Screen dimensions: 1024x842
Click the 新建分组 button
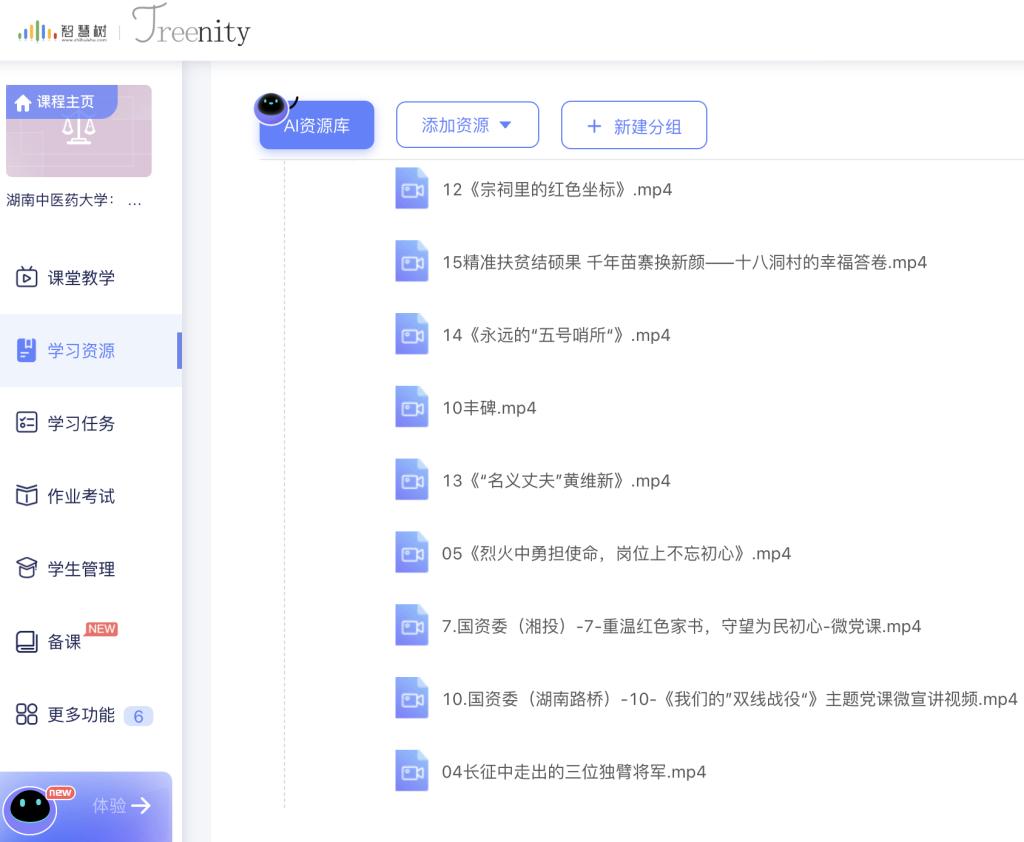634,126
